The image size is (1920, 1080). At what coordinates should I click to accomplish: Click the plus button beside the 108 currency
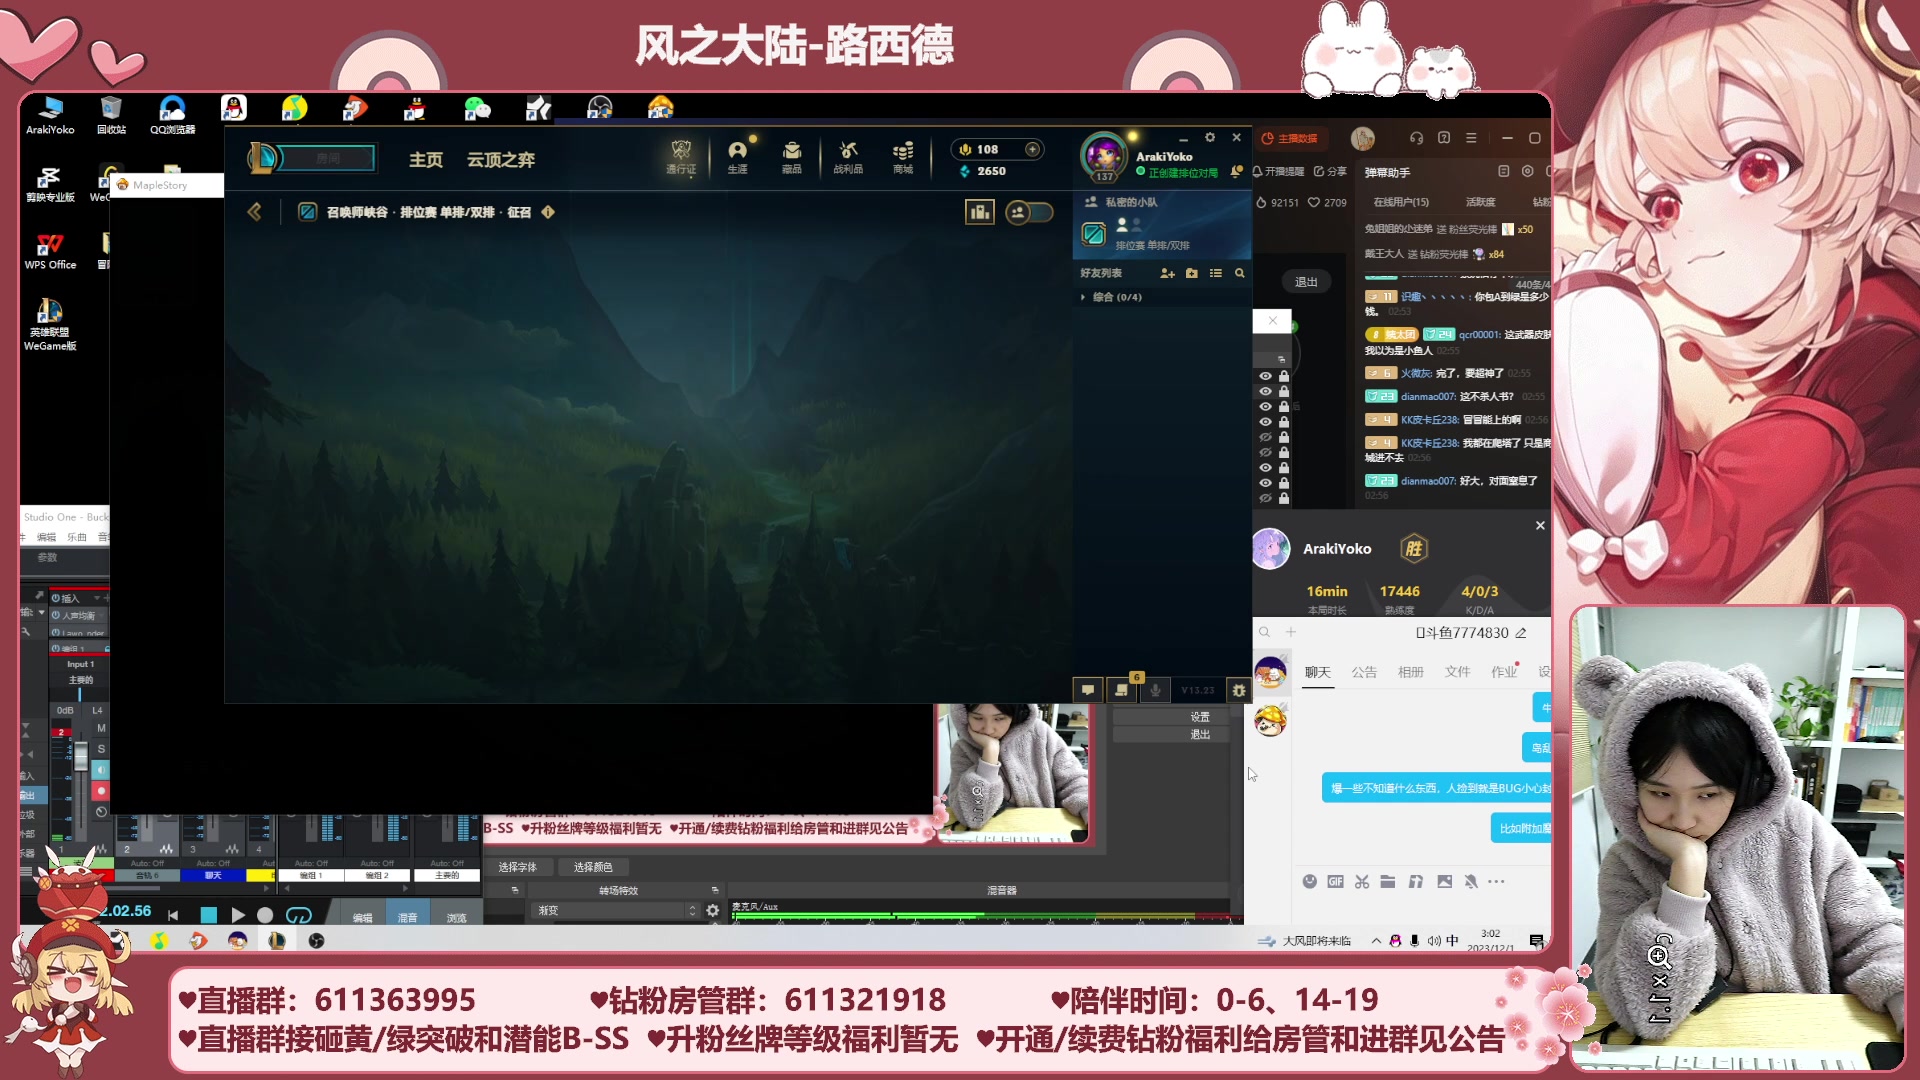coord(1032,149)
